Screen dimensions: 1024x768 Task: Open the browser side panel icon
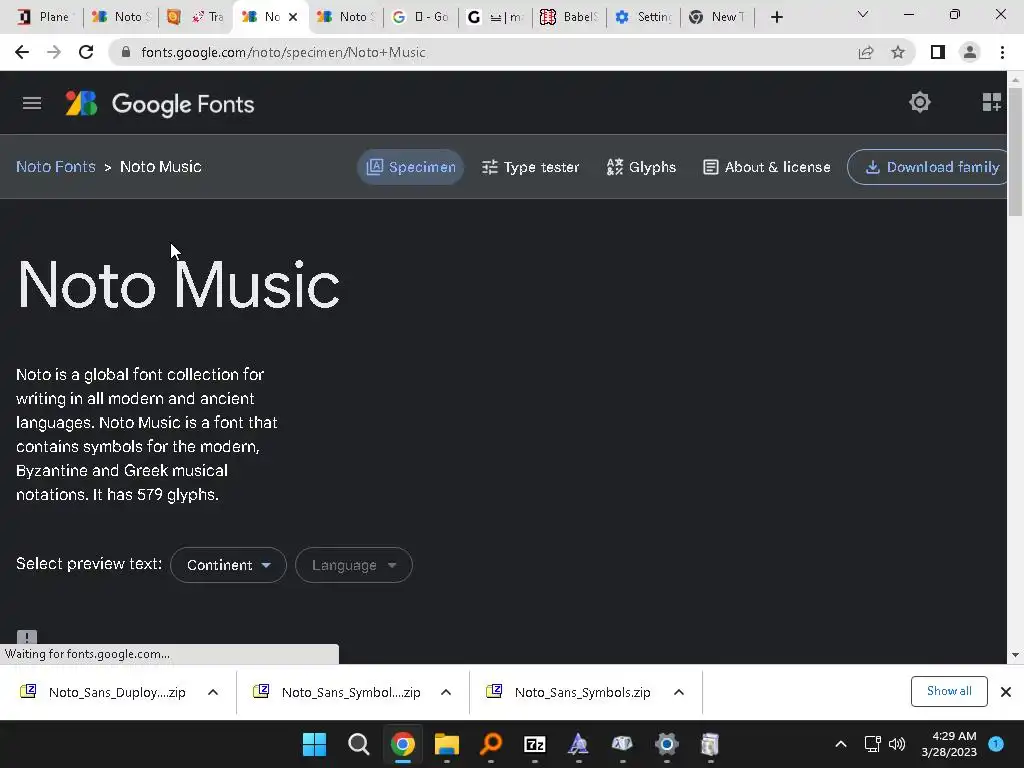click(938, 52)
